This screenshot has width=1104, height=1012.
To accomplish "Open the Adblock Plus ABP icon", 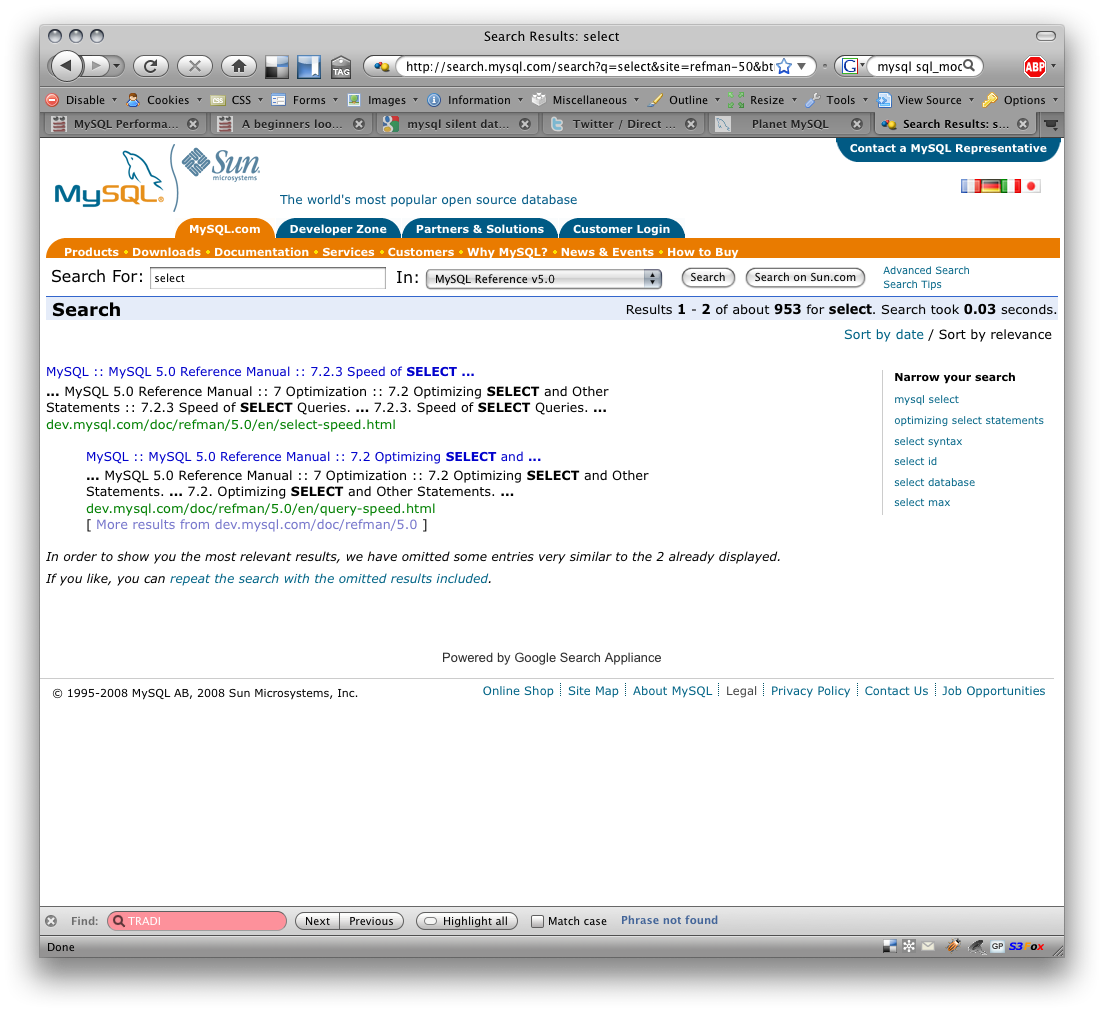I will pos(1034,66).
